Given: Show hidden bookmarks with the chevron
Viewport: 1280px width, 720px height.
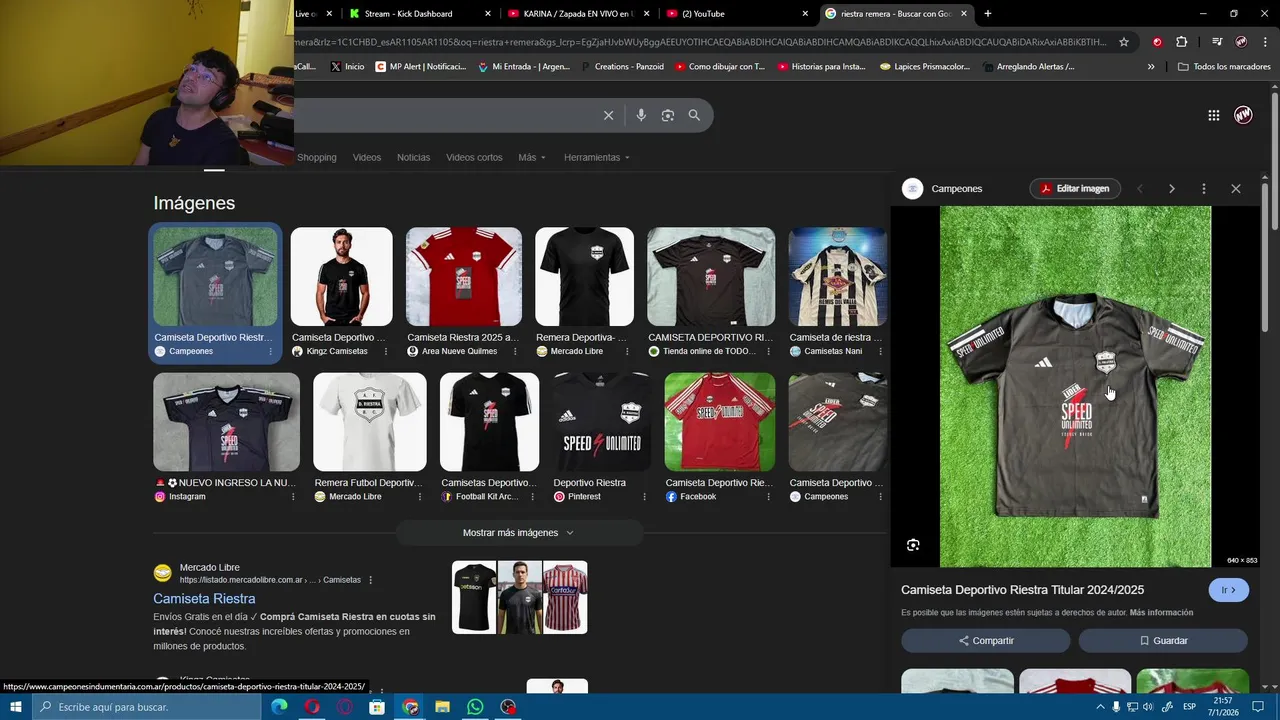Looking at the screenshot, I should coord(1151,67).
